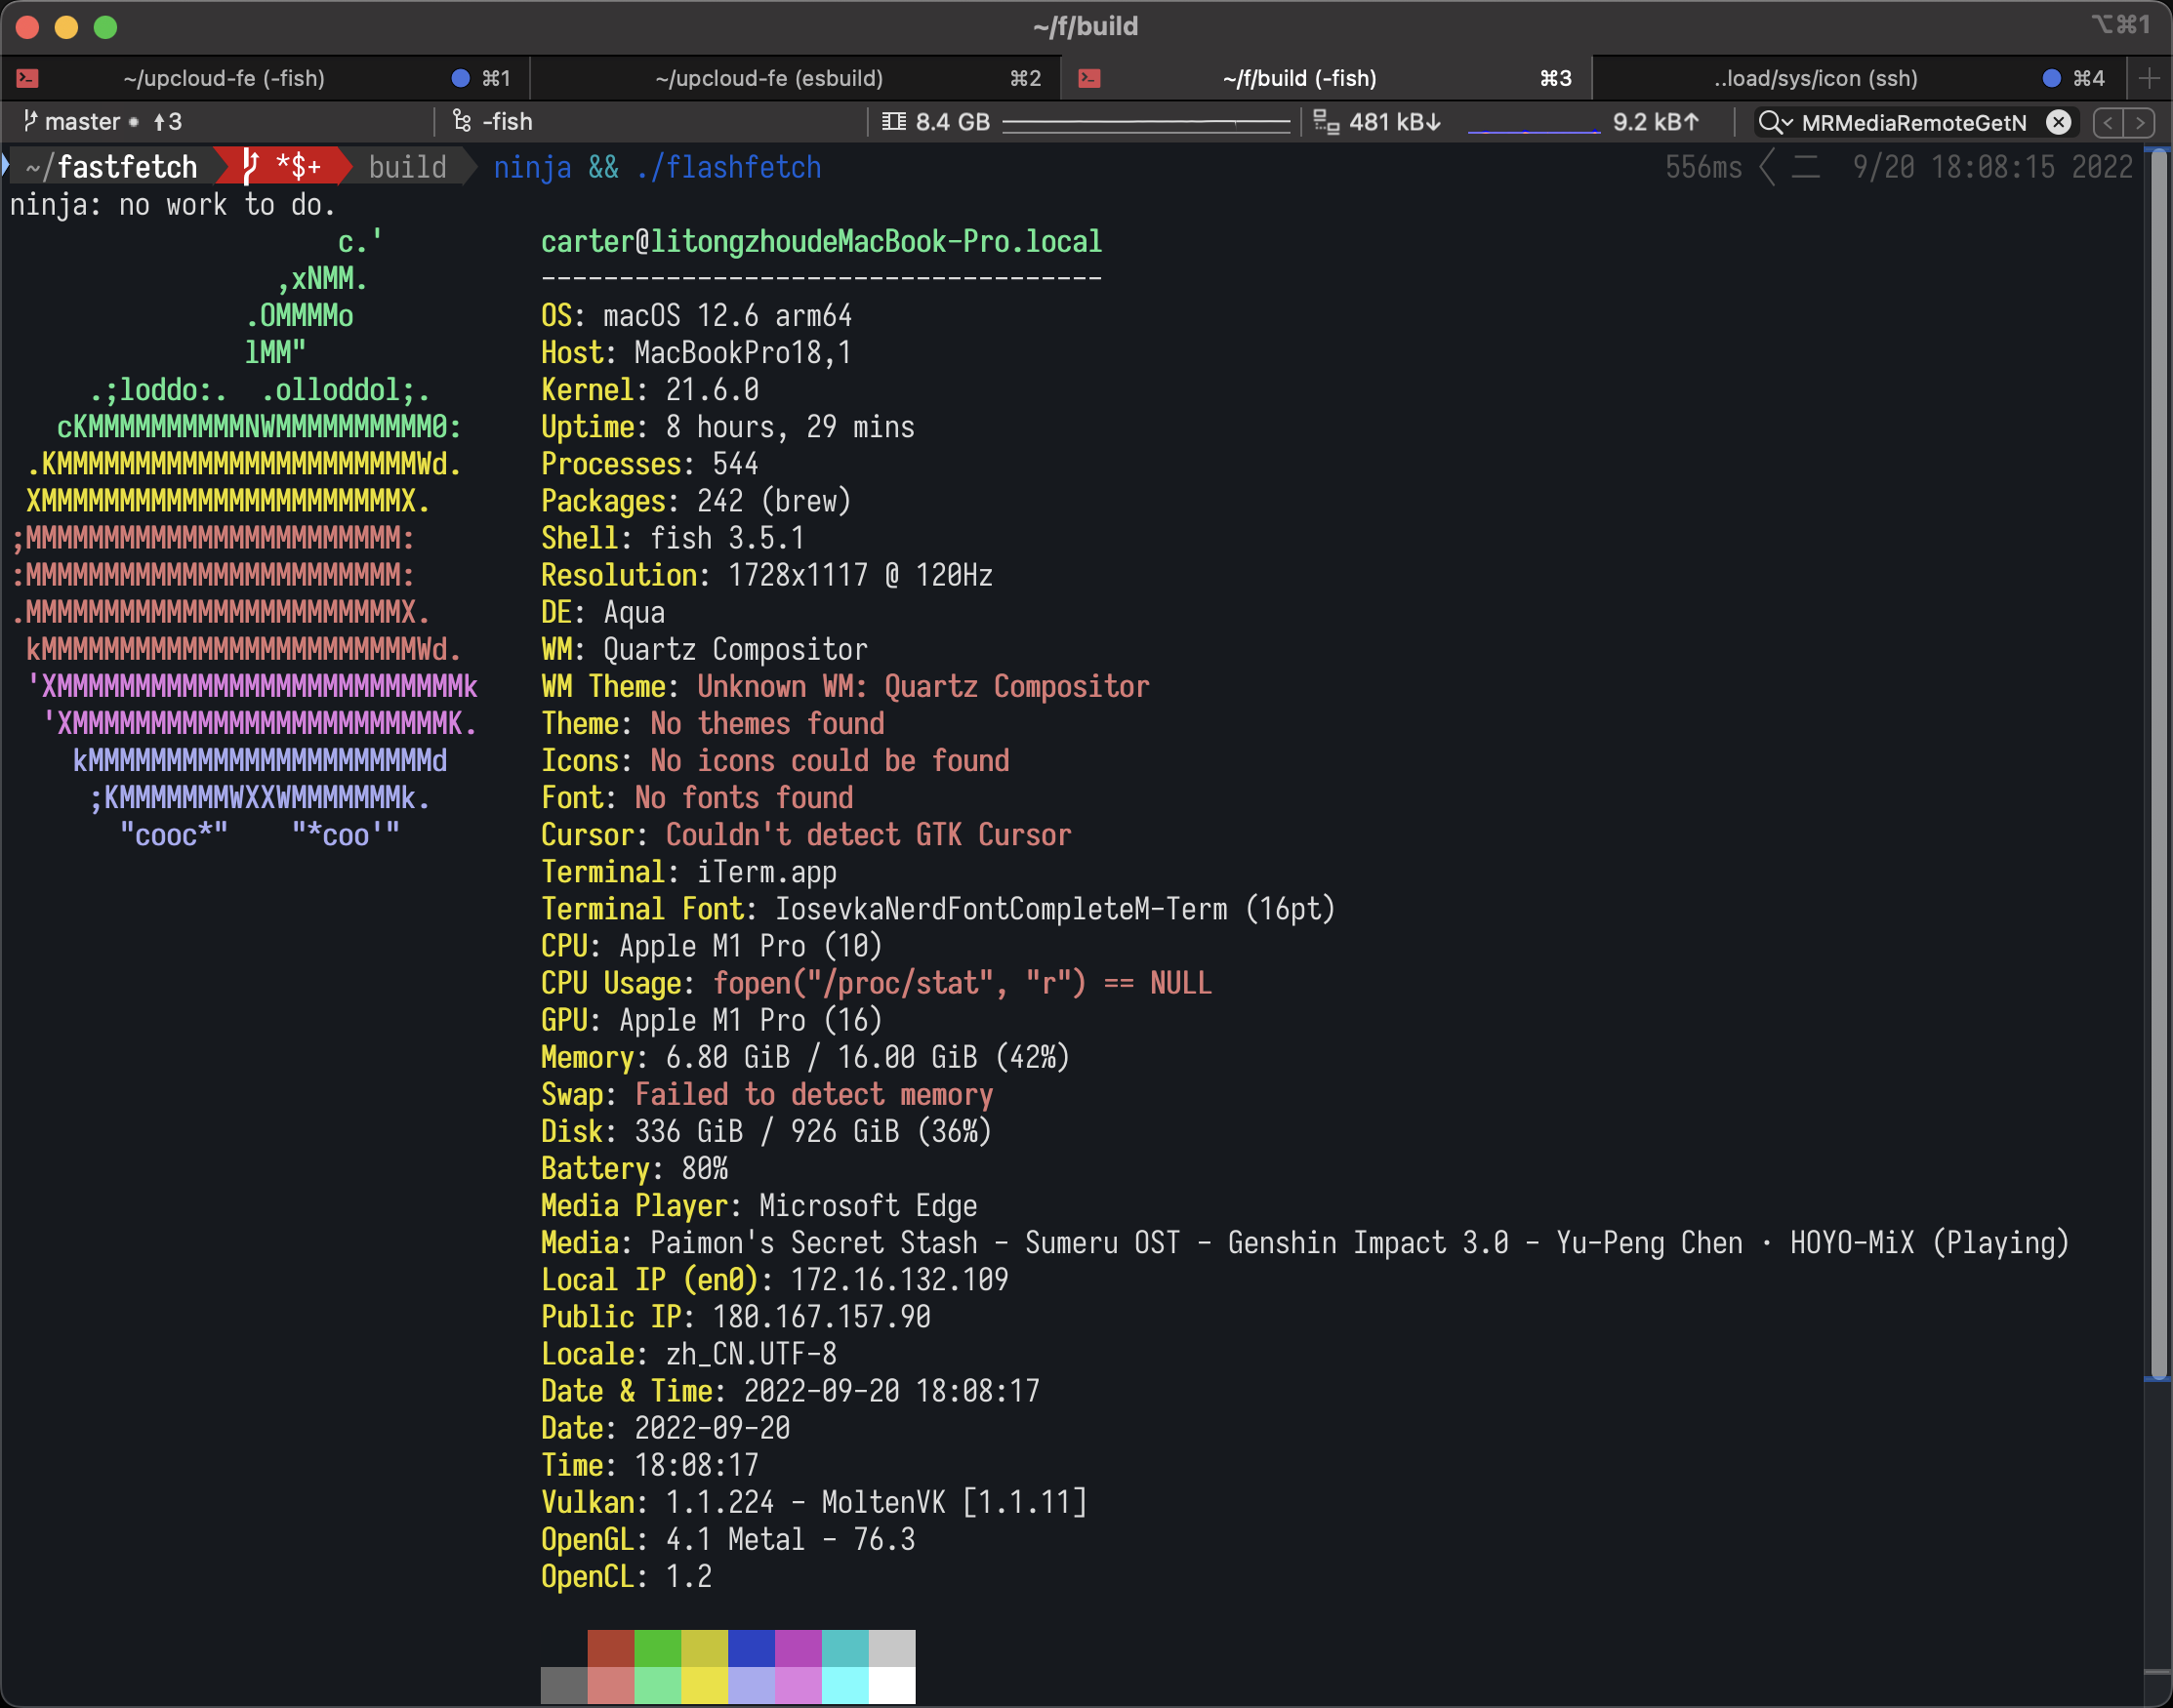Click the memory usage 8.4 GB icon

click(x=893, y=122)
